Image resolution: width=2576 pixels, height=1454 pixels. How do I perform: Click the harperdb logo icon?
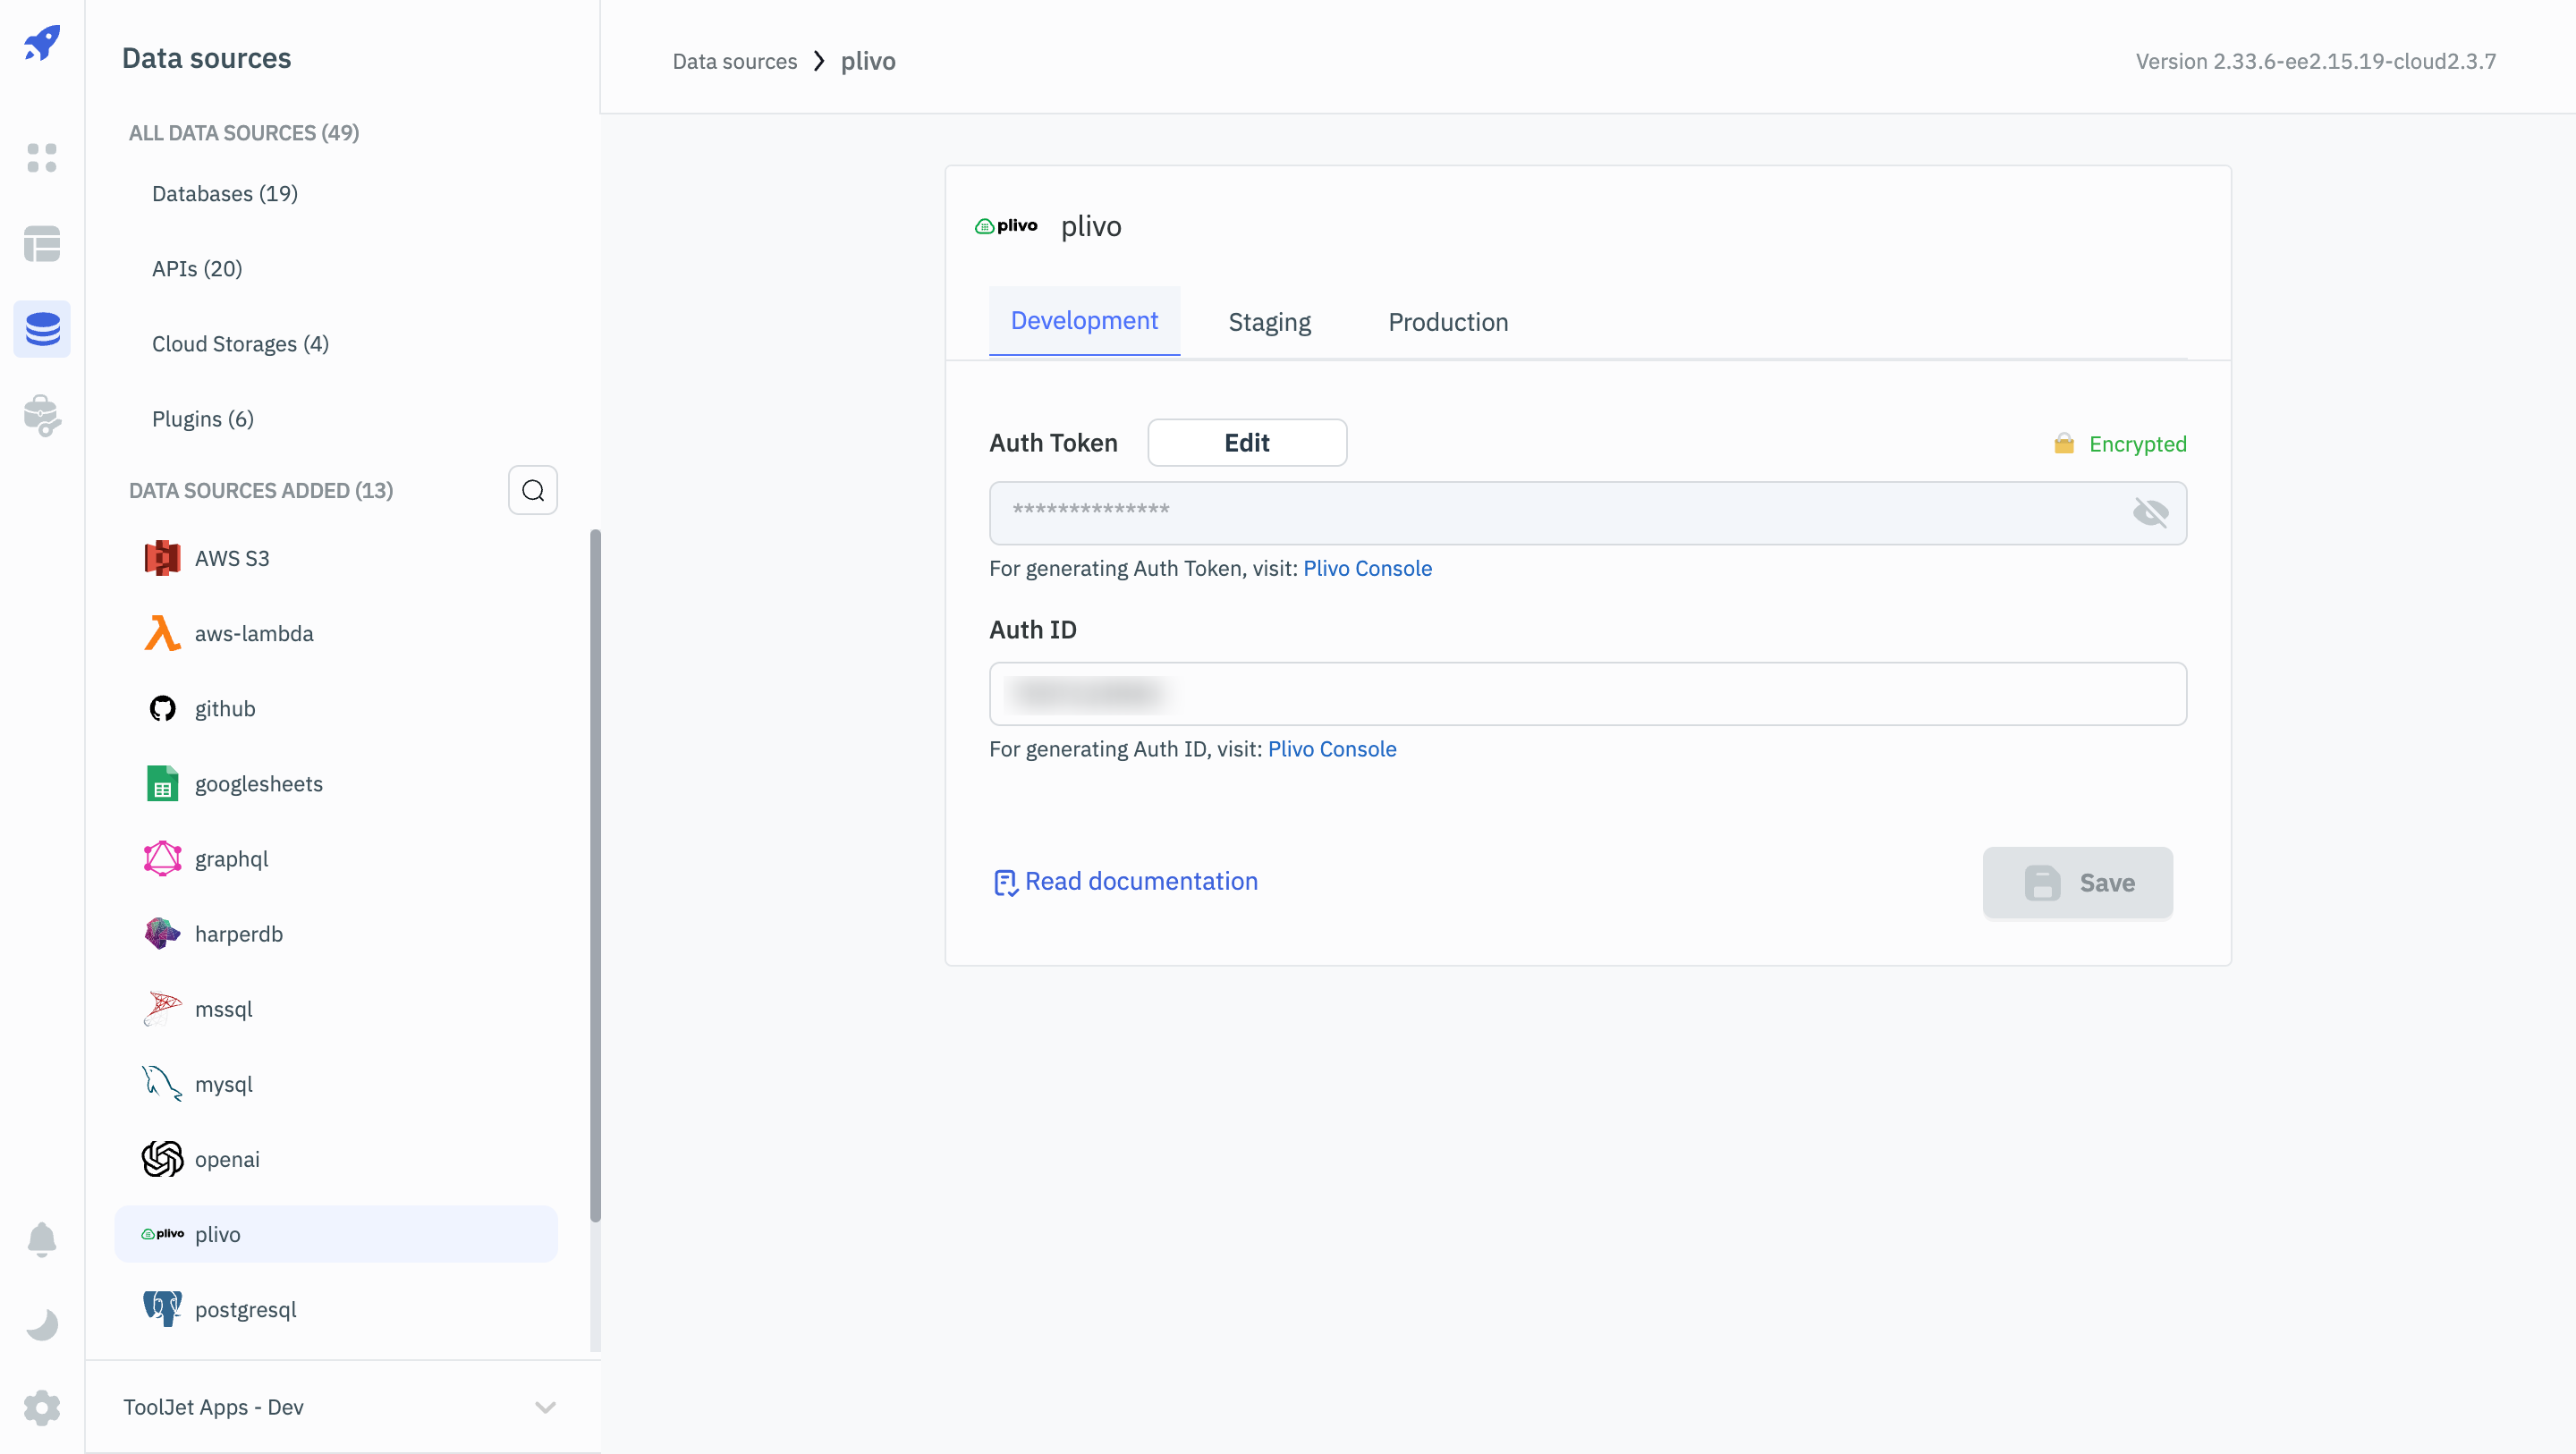162,933
